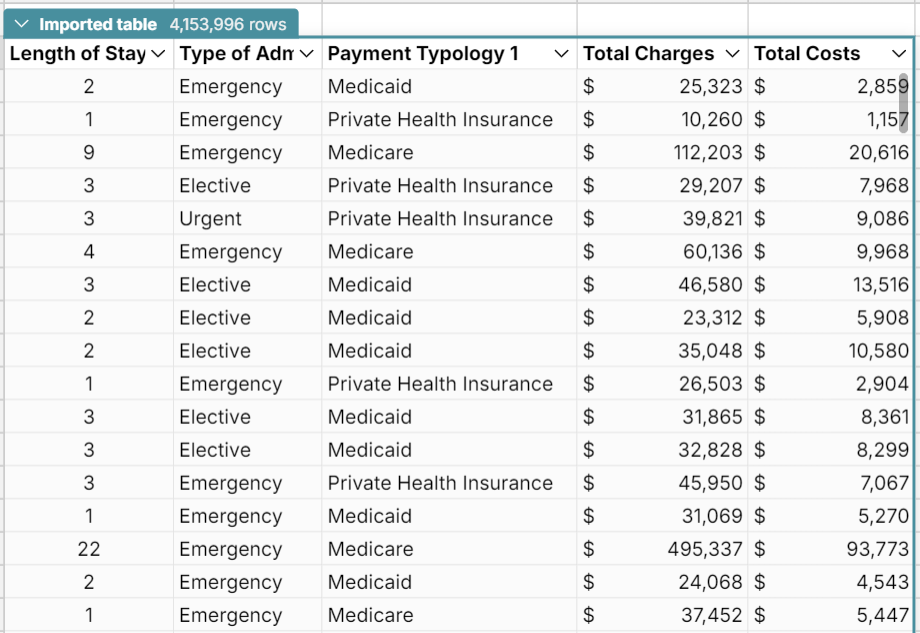Select the Emergency cell in the last visible row

tap(222, 615)
